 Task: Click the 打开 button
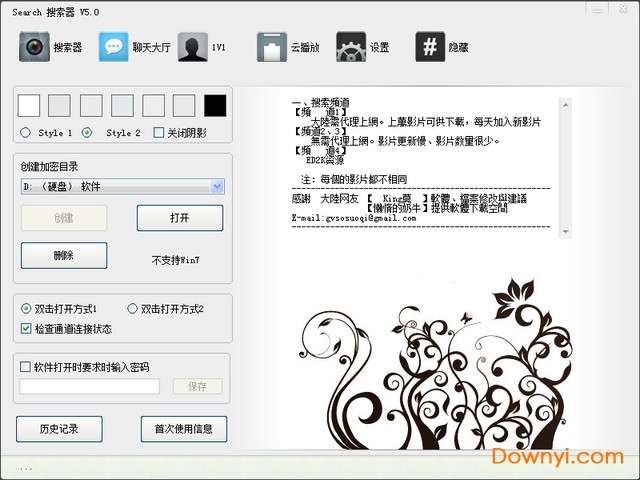pos(179,218)
